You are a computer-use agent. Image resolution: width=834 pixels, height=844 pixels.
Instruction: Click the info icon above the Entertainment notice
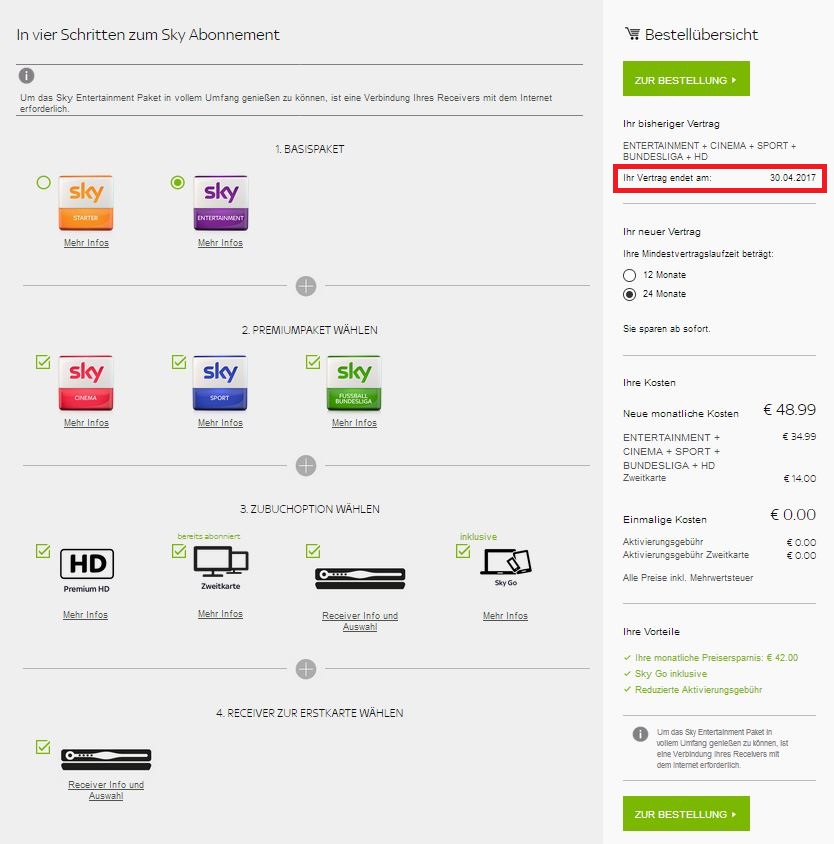(26, 75)
